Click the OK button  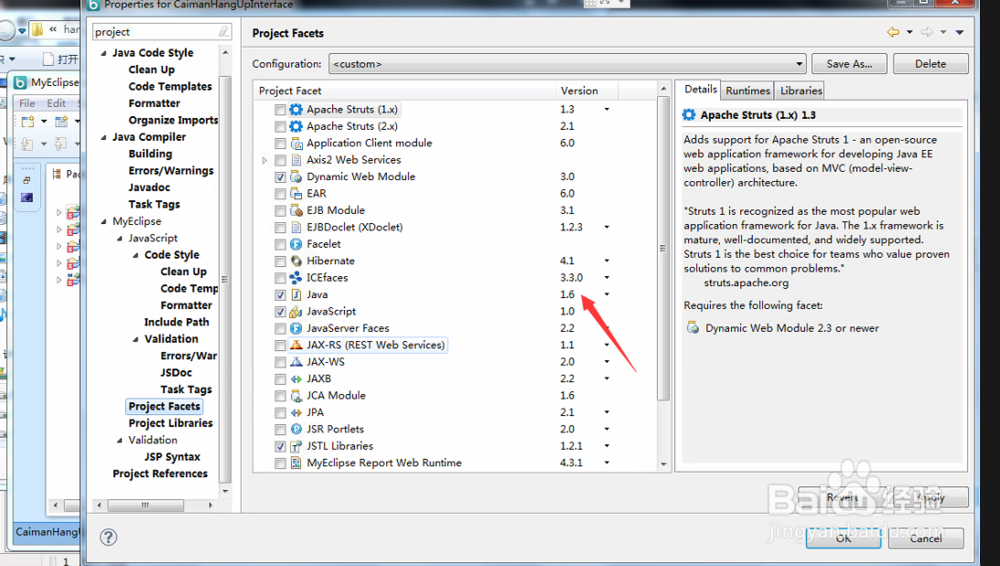(x=843, y=538)
